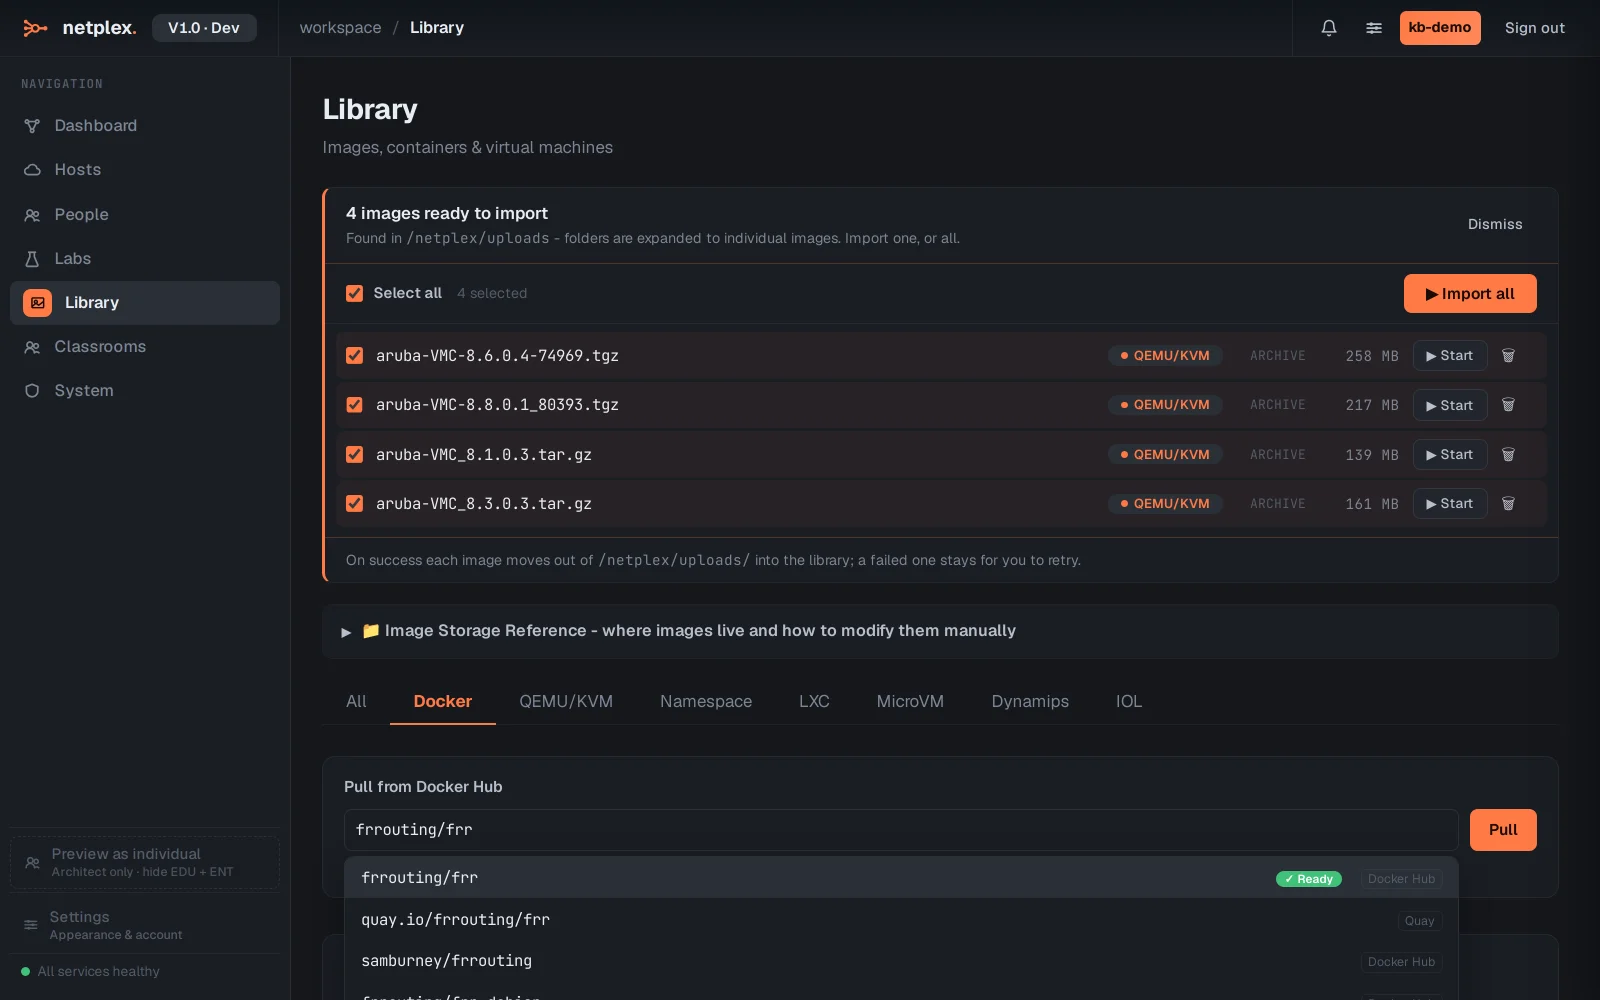Click the Library breadcrumb label
The image size is (1600, 1000).
(x=437, y=28)
